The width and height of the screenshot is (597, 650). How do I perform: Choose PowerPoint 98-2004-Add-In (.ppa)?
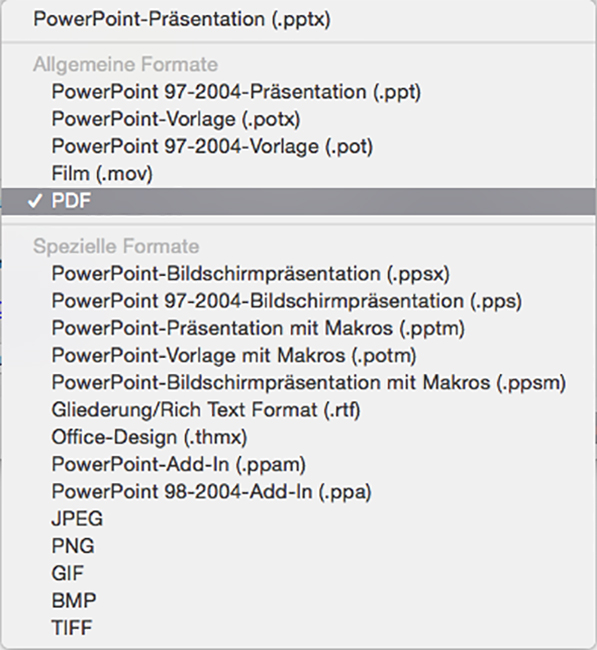point(298,492)
